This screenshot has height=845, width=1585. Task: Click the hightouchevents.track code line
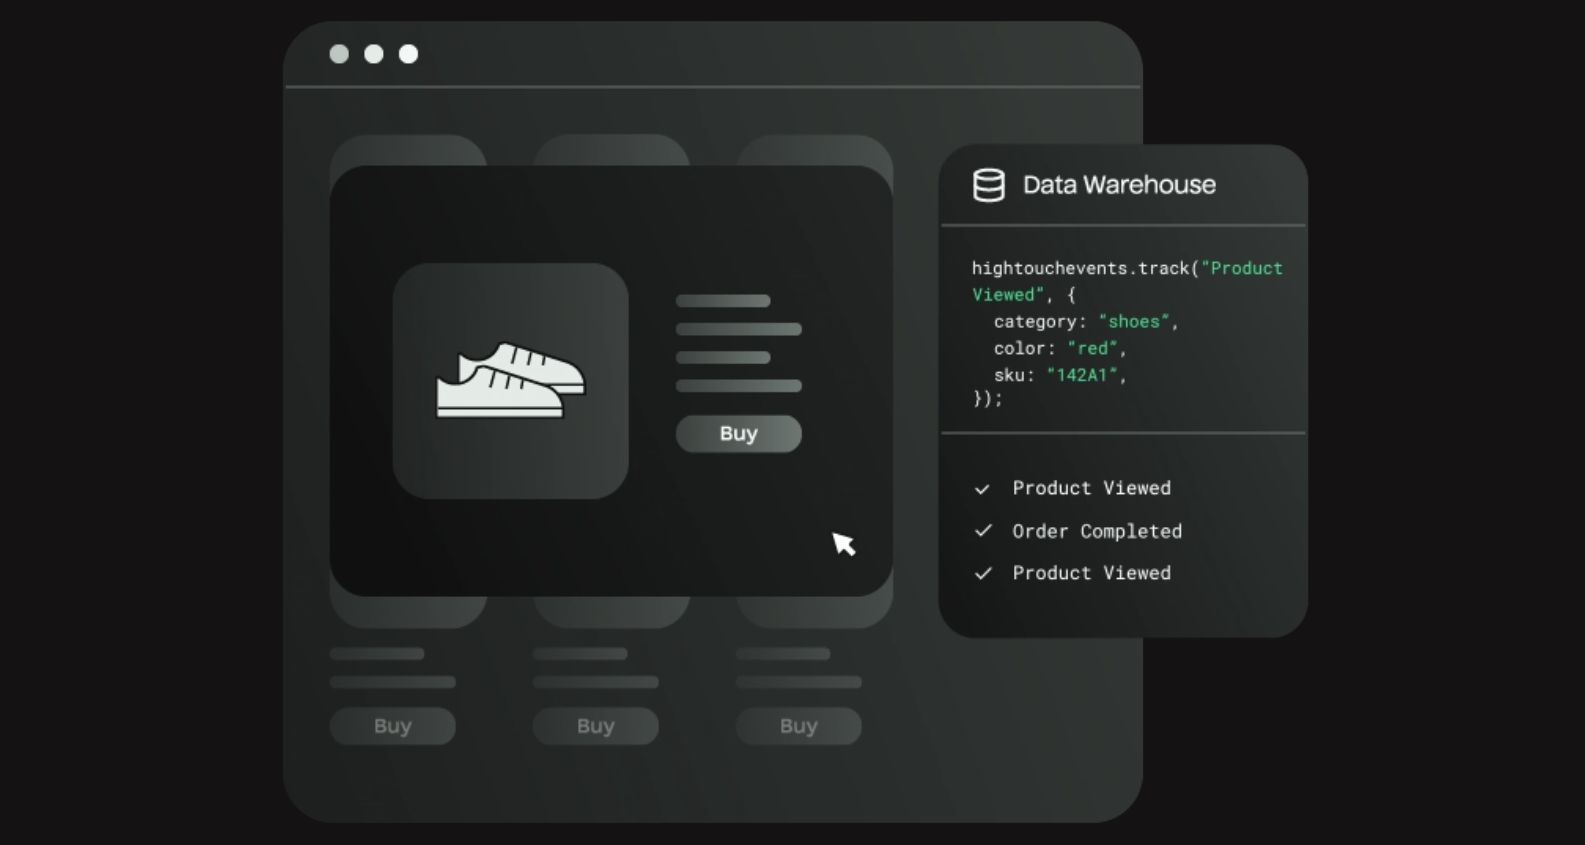click(1127, 268)
